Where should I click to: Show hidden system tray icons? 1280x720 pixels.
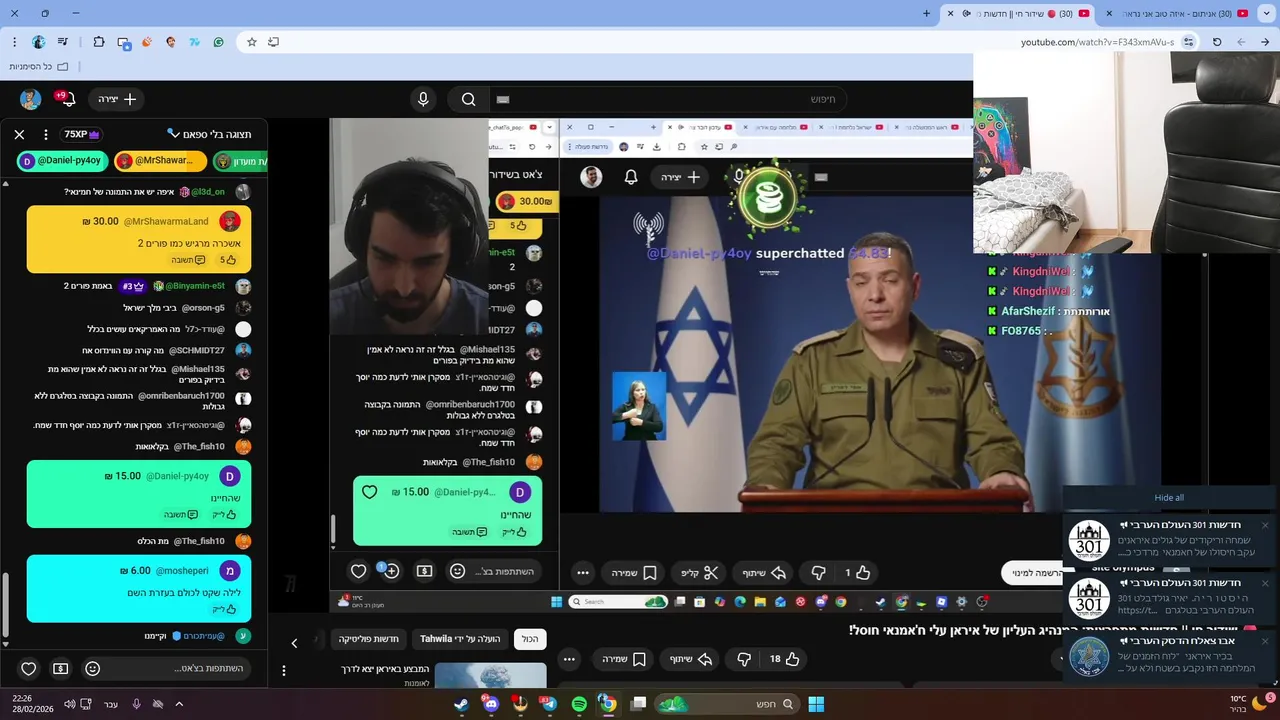tap(179, 704)
